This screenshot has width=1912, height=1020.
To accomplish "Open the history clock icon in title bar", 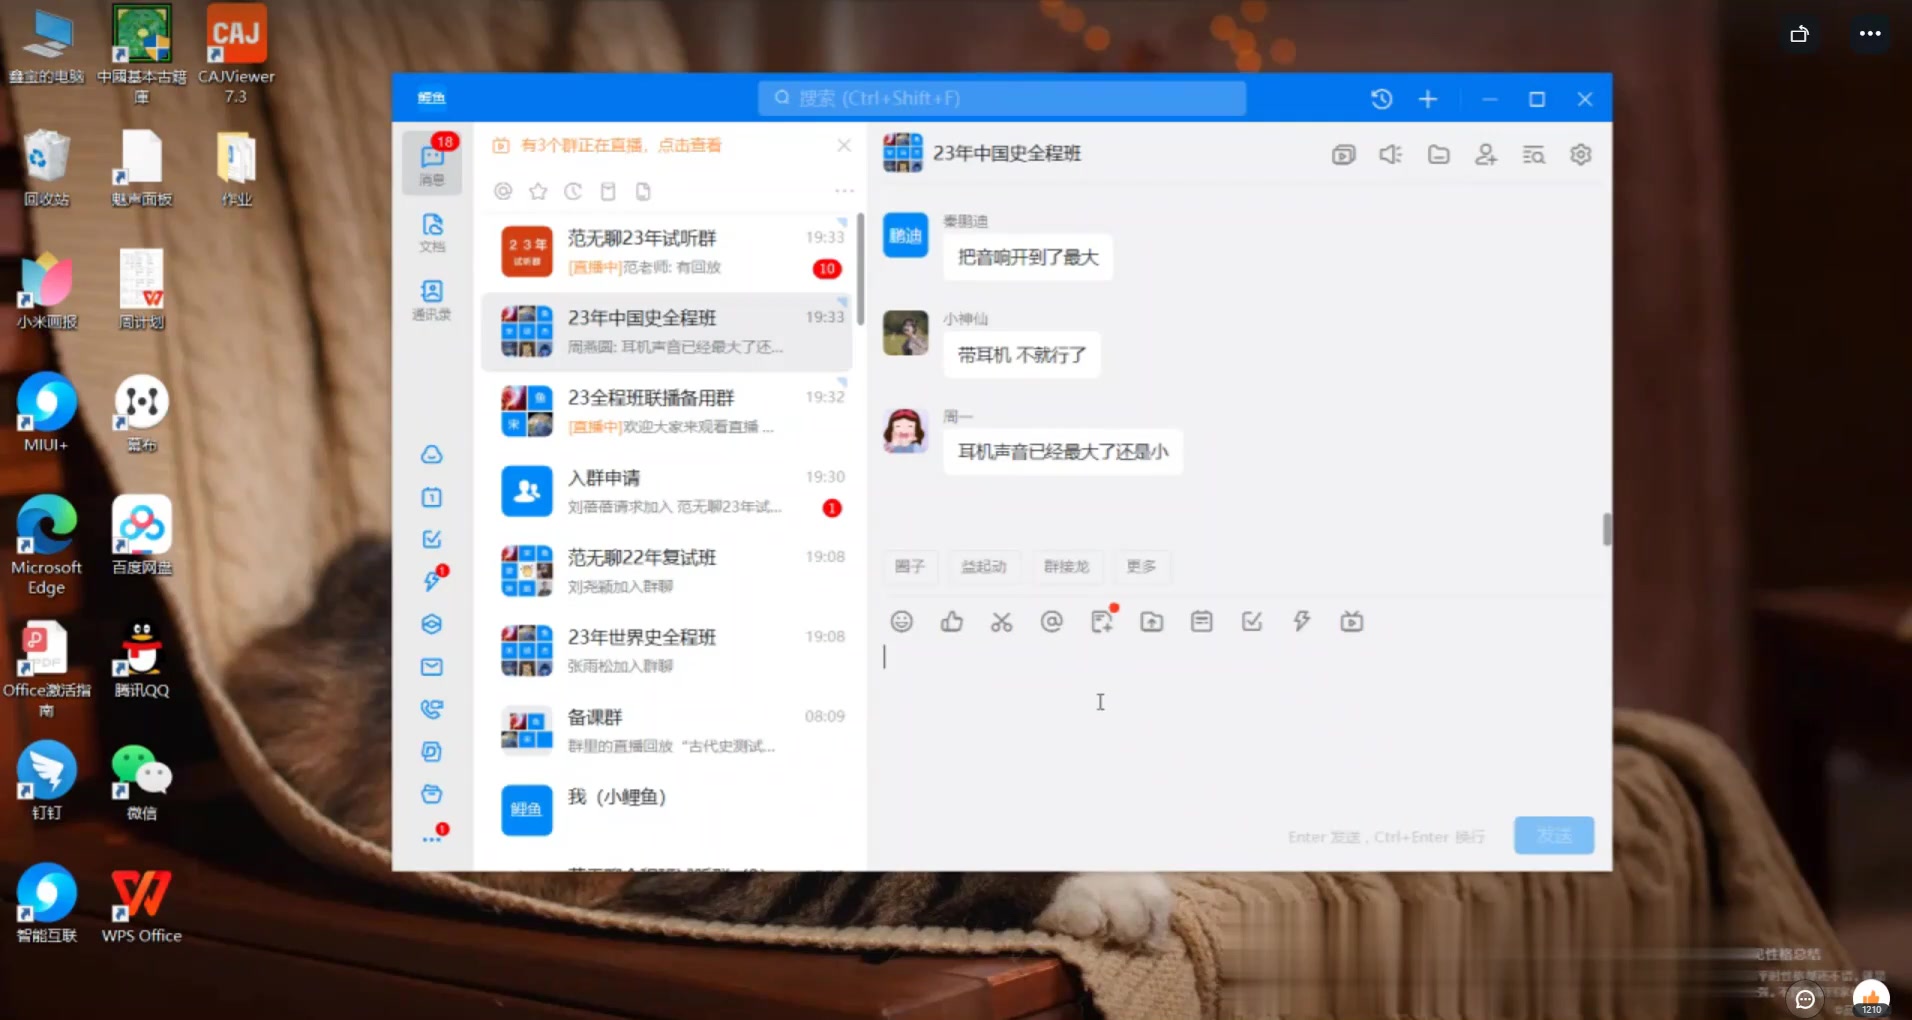I will point(1381,99).
